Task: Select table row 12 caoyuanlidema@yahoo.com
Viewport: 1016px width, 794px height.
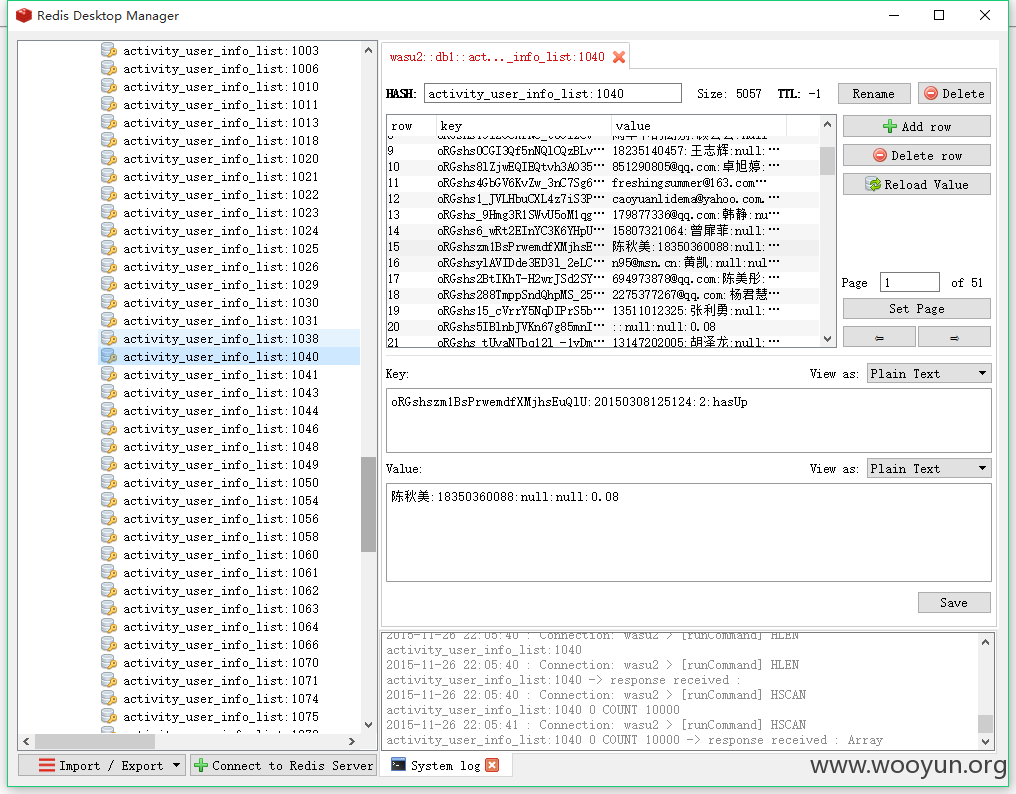Action: pyautogui.click(x=603, y=198)
